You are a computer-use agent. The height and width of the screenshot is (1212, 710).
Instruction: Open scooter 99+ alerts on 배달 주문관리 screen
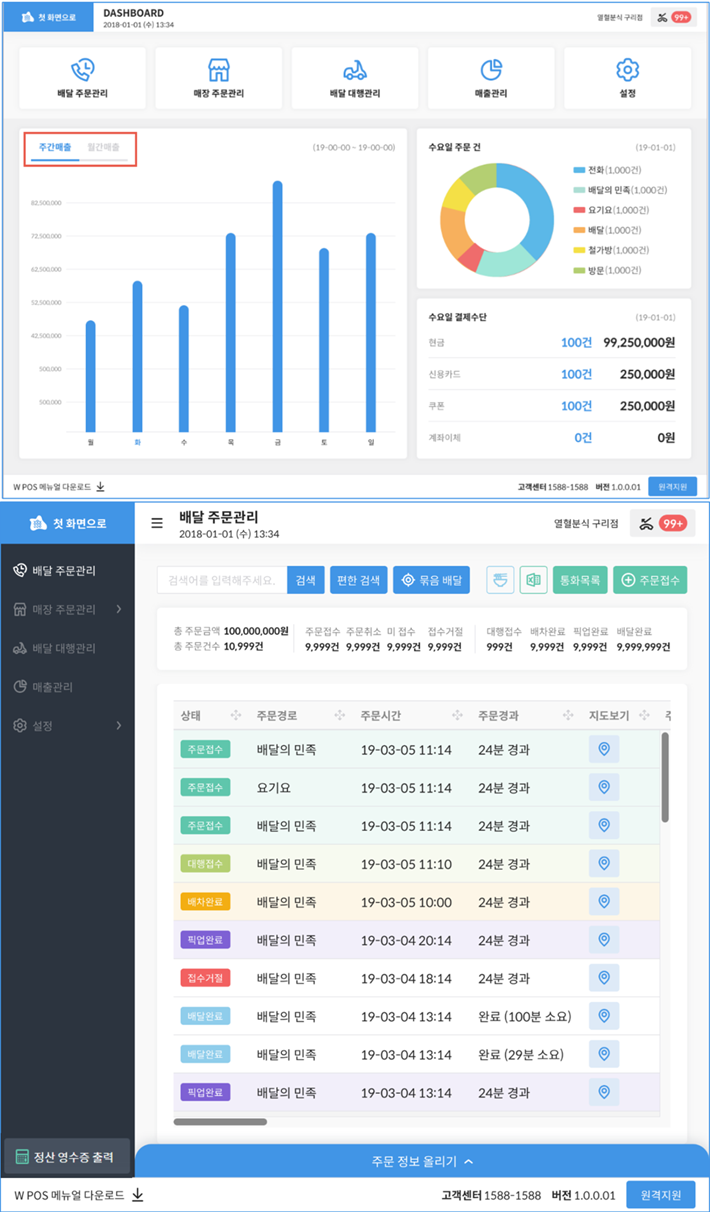pos(663,524)
